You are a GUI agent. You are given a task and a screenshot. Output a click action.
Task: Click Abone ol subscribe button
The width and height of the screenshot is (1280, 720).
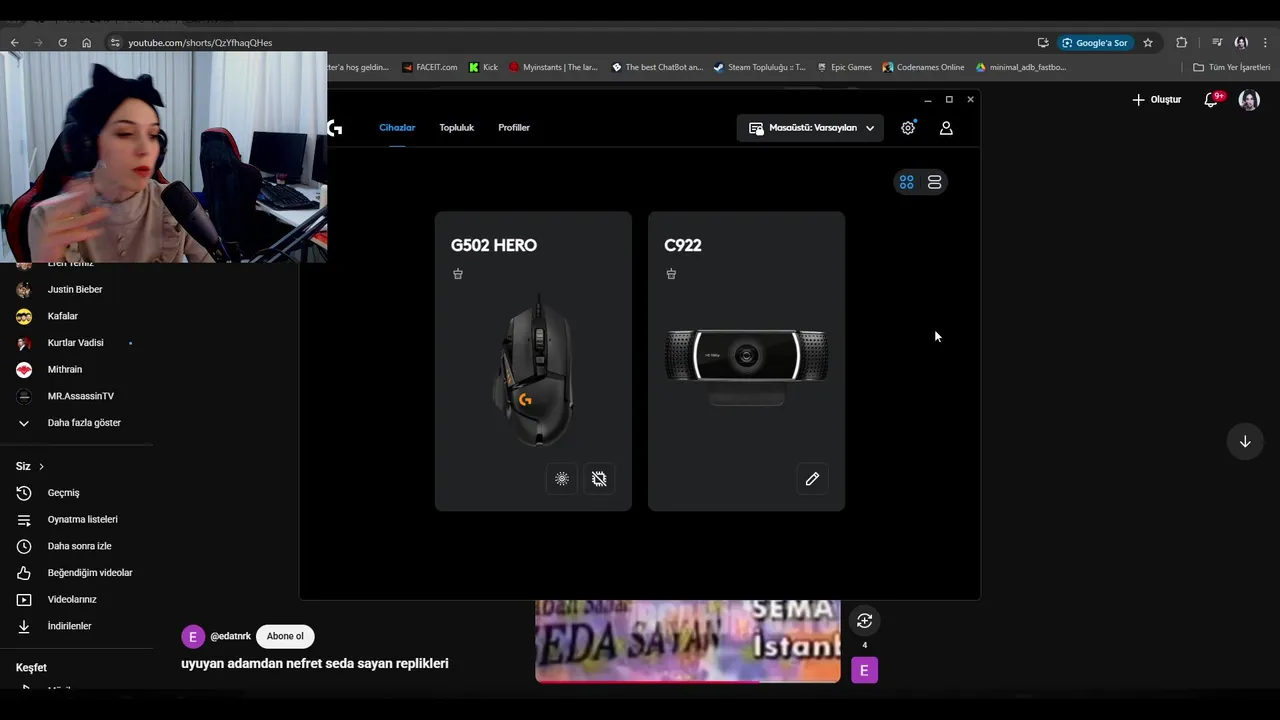285,636
